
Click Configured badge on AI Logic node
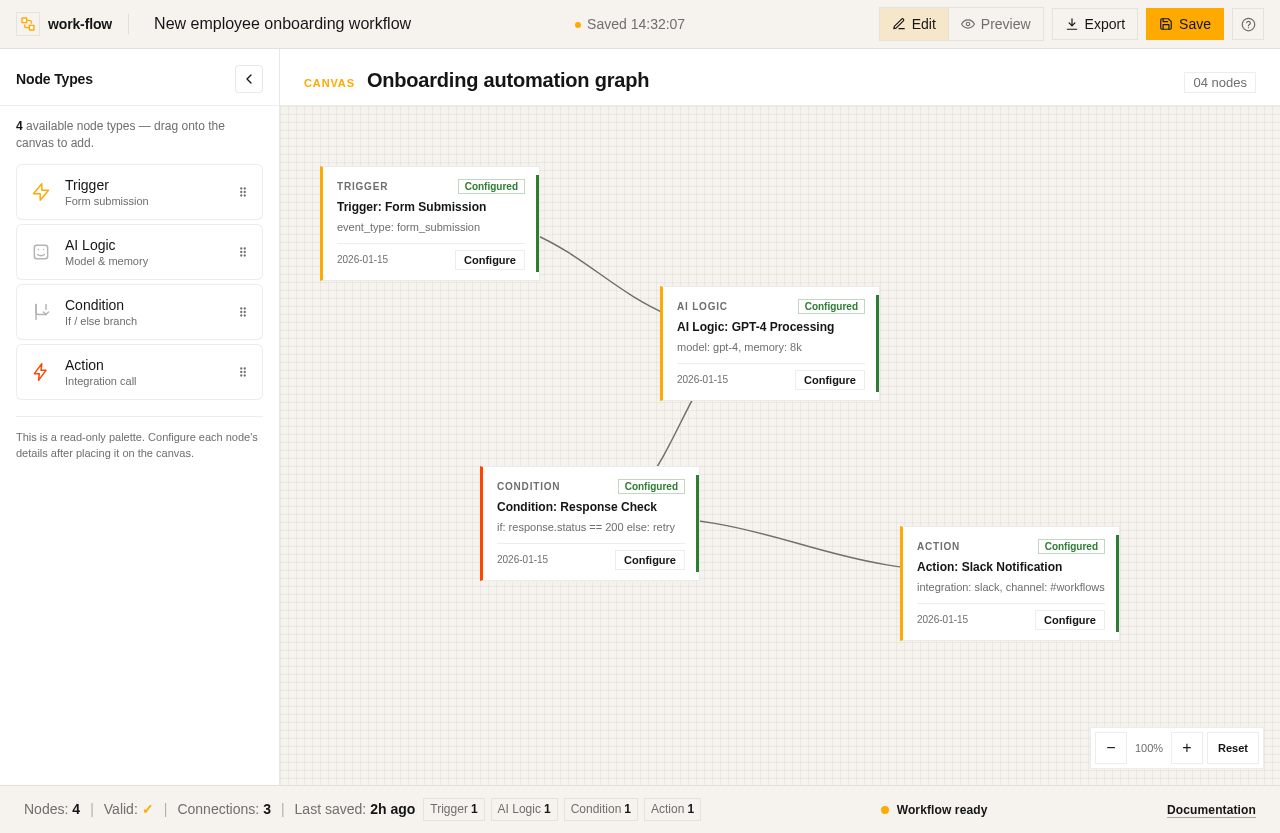pyautogui.click(x=831, y=306)
